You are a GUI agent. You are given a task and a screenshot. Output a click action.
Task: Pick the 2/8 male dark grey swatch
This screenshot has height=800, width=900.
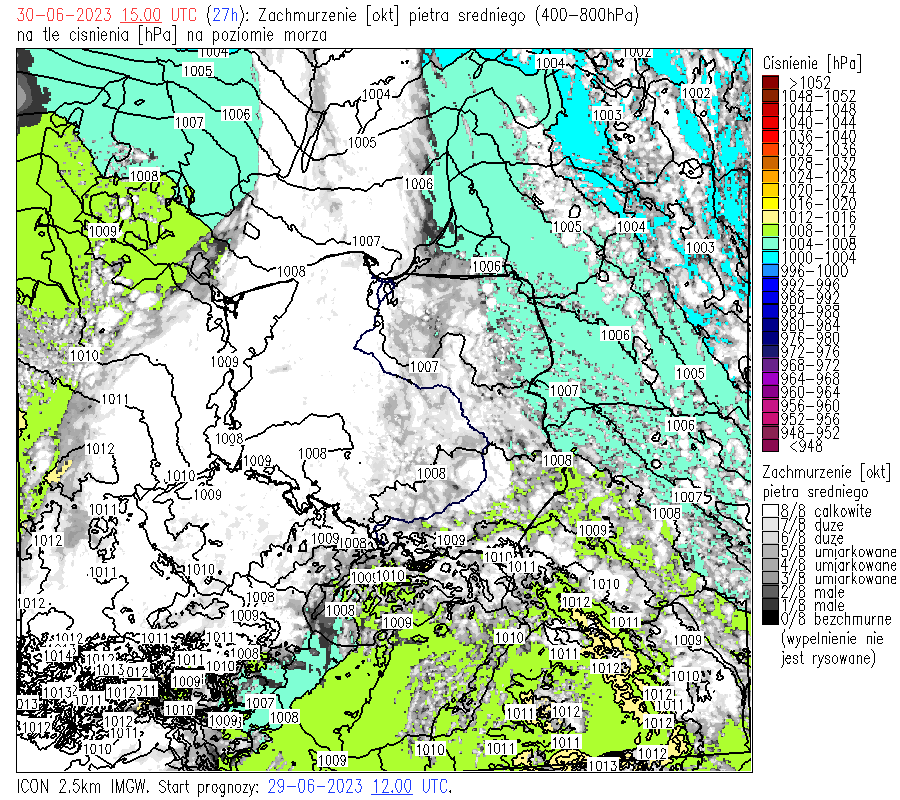coord(770,592)
